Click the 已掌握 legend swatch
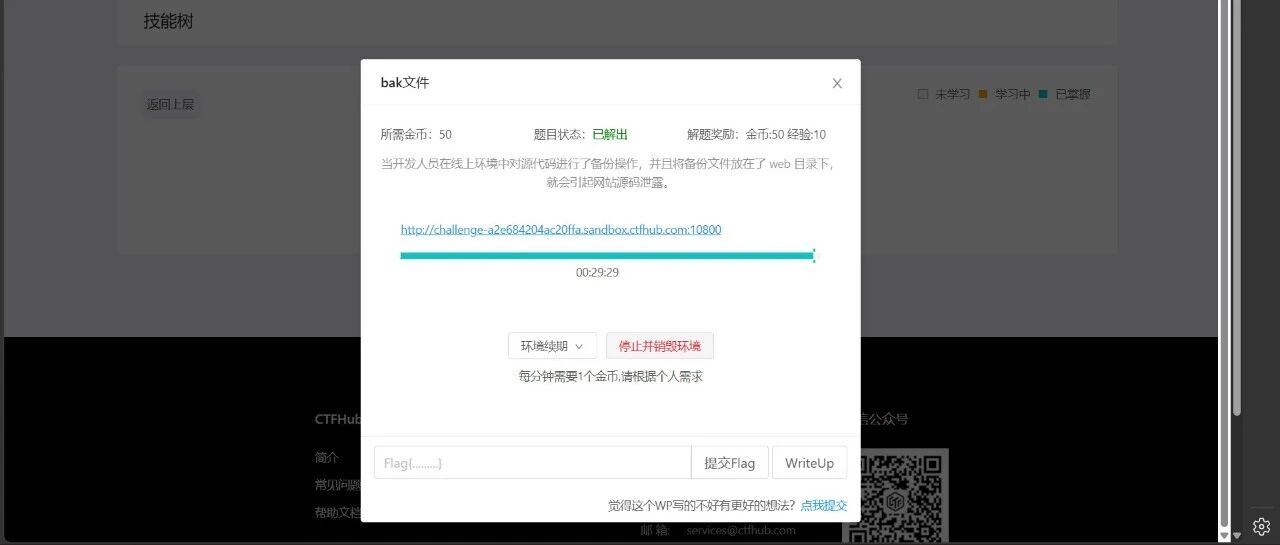Image resolution: width=1280 pixels, height=545 pixels. click(1043, 94)
